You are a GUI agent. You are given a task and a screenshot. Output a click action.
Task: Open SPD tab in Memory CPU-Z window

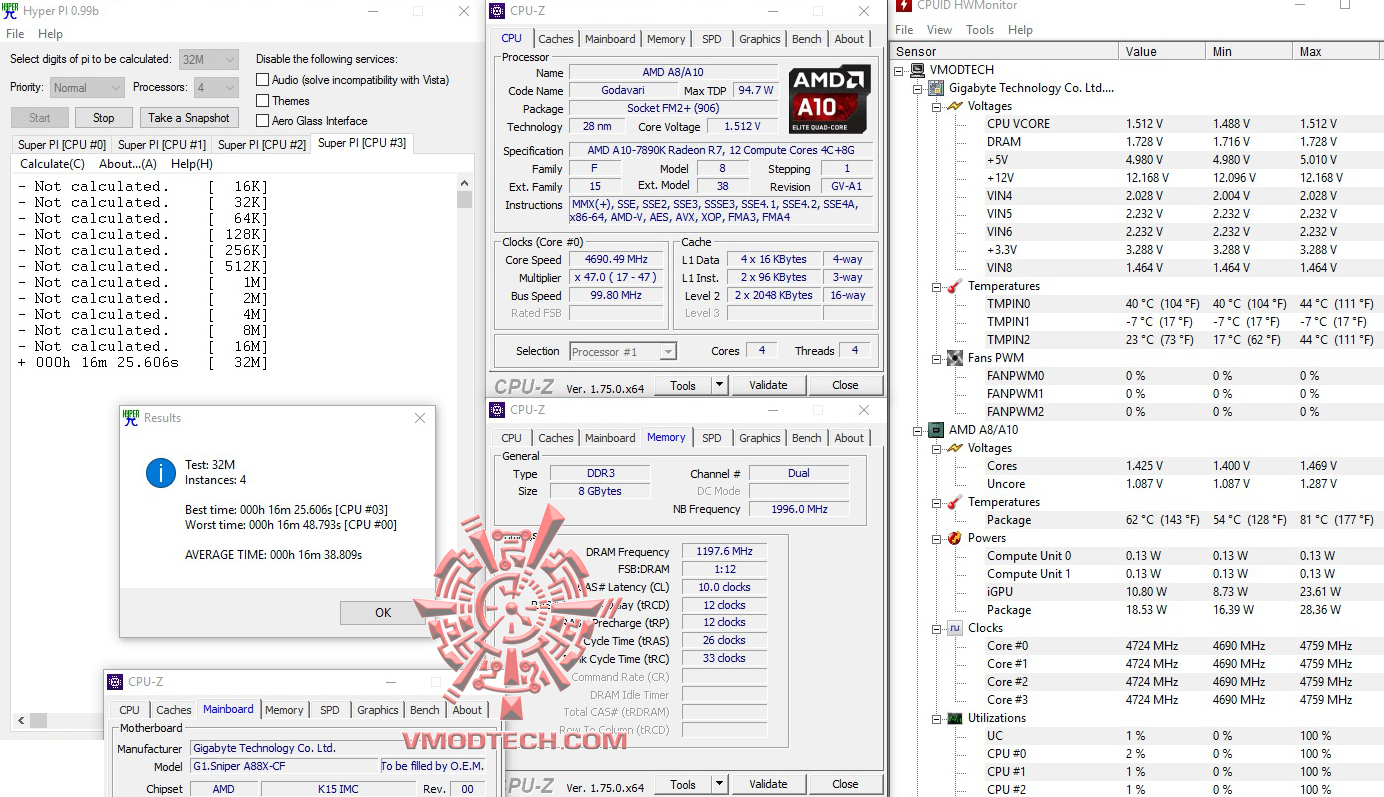711,438
